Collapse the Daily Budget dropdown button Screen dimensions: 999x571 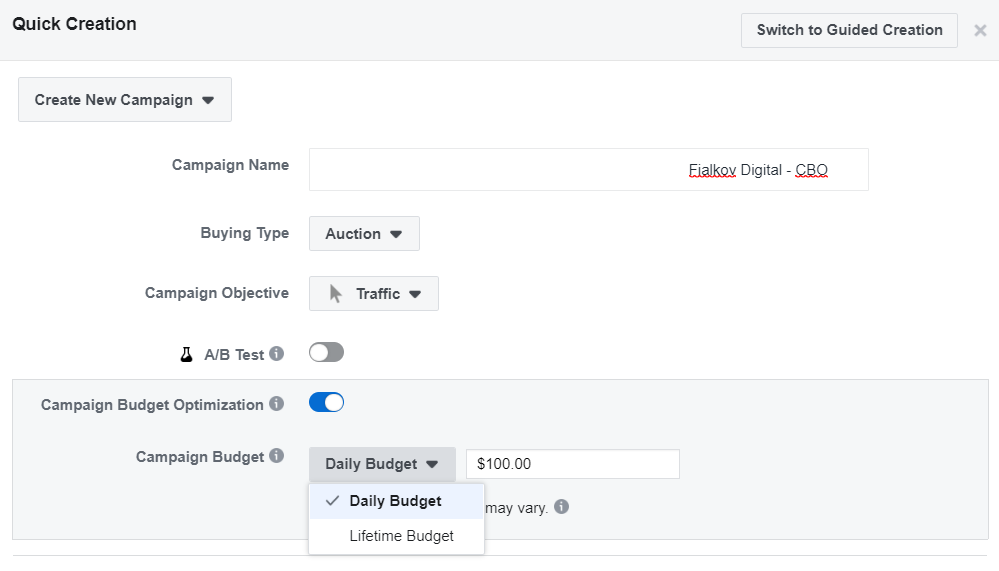382,464
